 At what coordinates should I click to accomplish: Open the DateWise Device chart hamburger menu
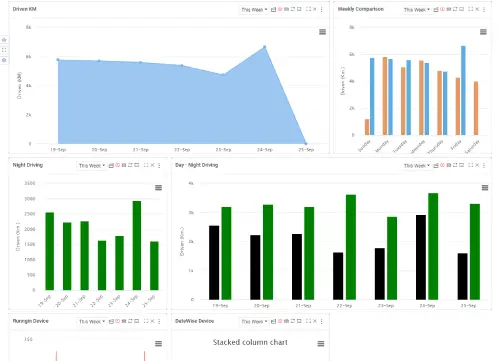(321, 343)
